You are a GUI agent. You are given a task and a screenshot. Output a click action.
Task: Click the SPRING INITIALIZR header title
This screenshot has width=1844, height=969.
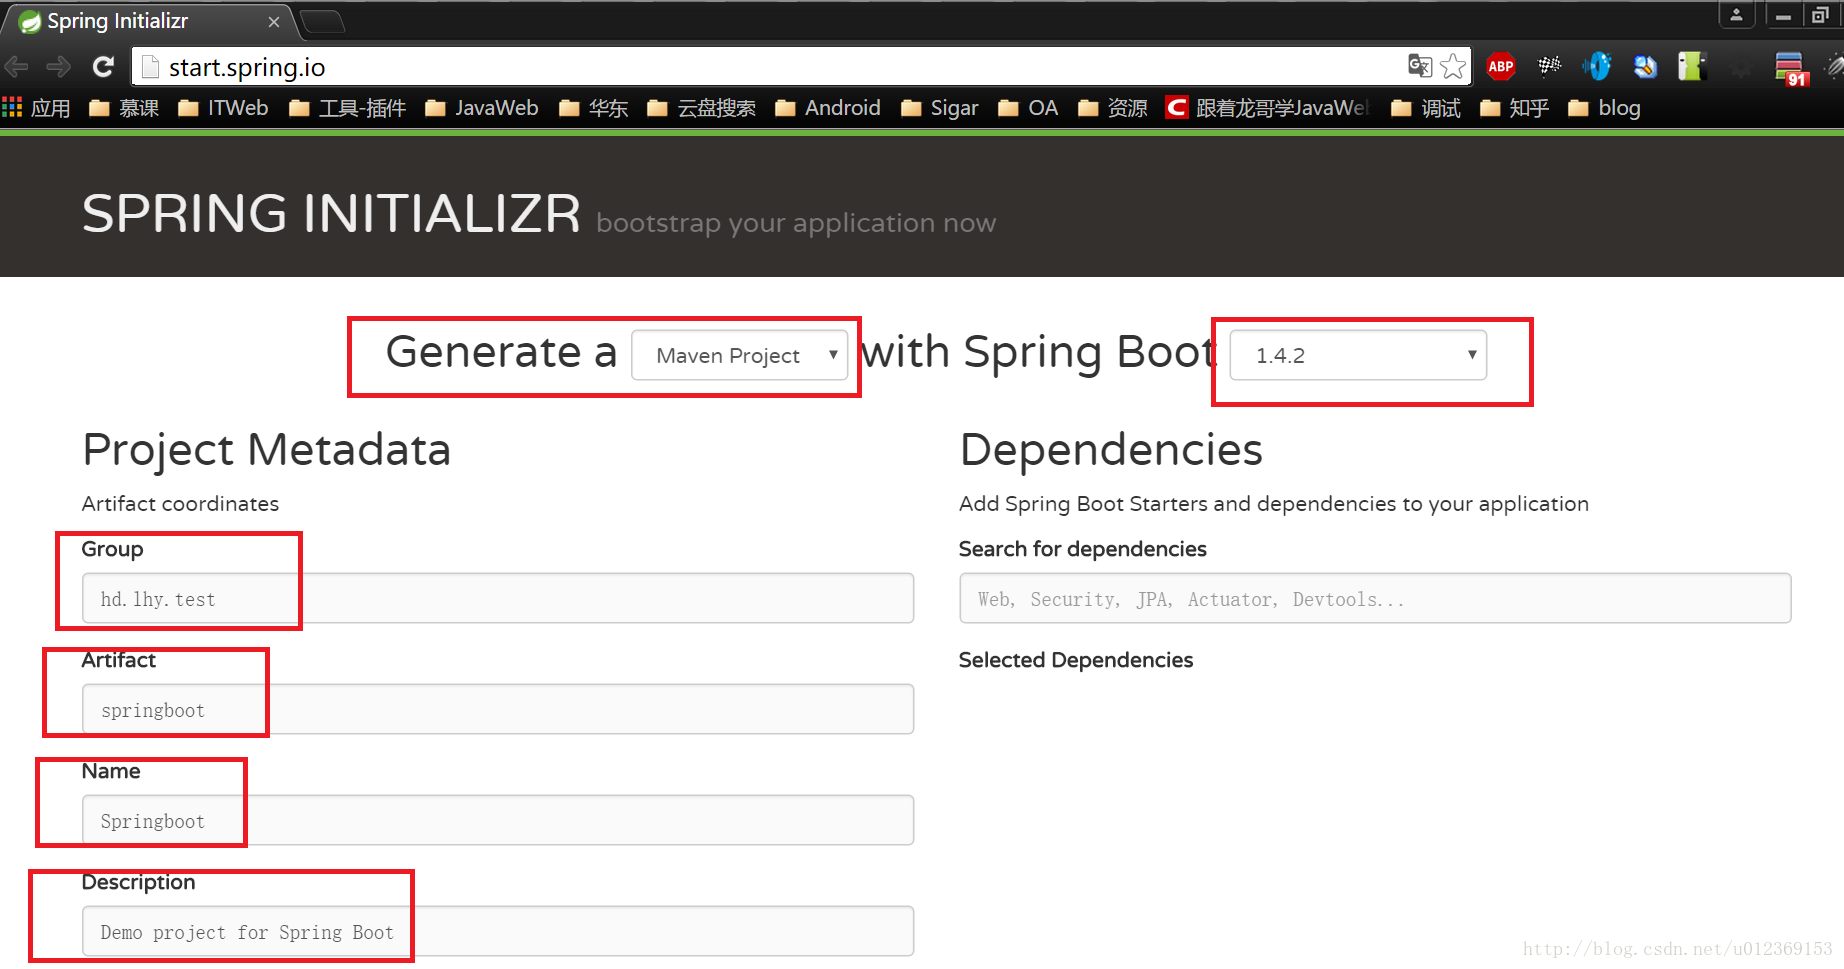[x=331, y=214]
